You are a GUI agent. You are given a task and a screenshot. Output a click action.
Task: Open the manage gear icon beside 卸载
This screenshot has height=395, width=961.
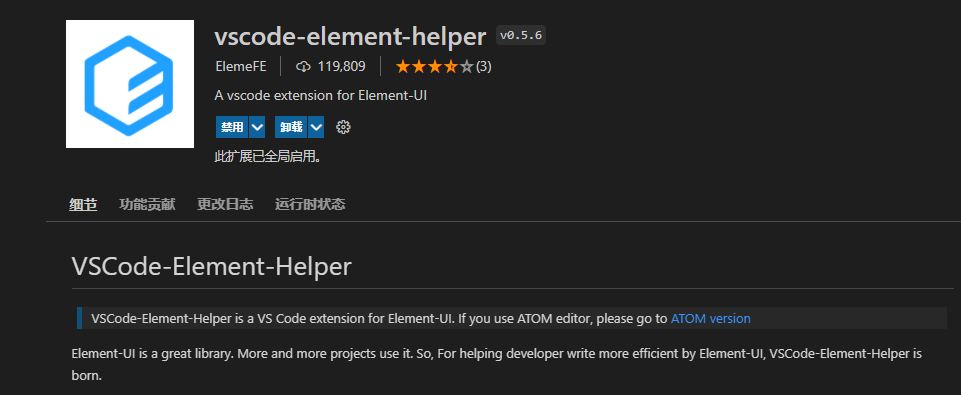coord(343,127)
